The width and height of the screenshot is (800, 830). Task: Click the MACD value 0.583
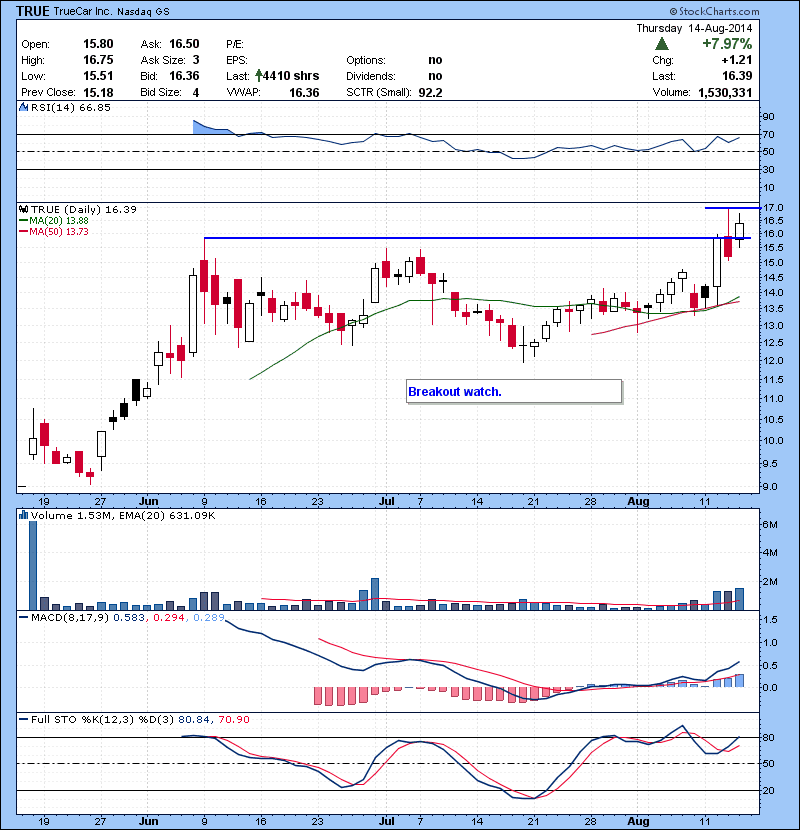coord(129,617)
